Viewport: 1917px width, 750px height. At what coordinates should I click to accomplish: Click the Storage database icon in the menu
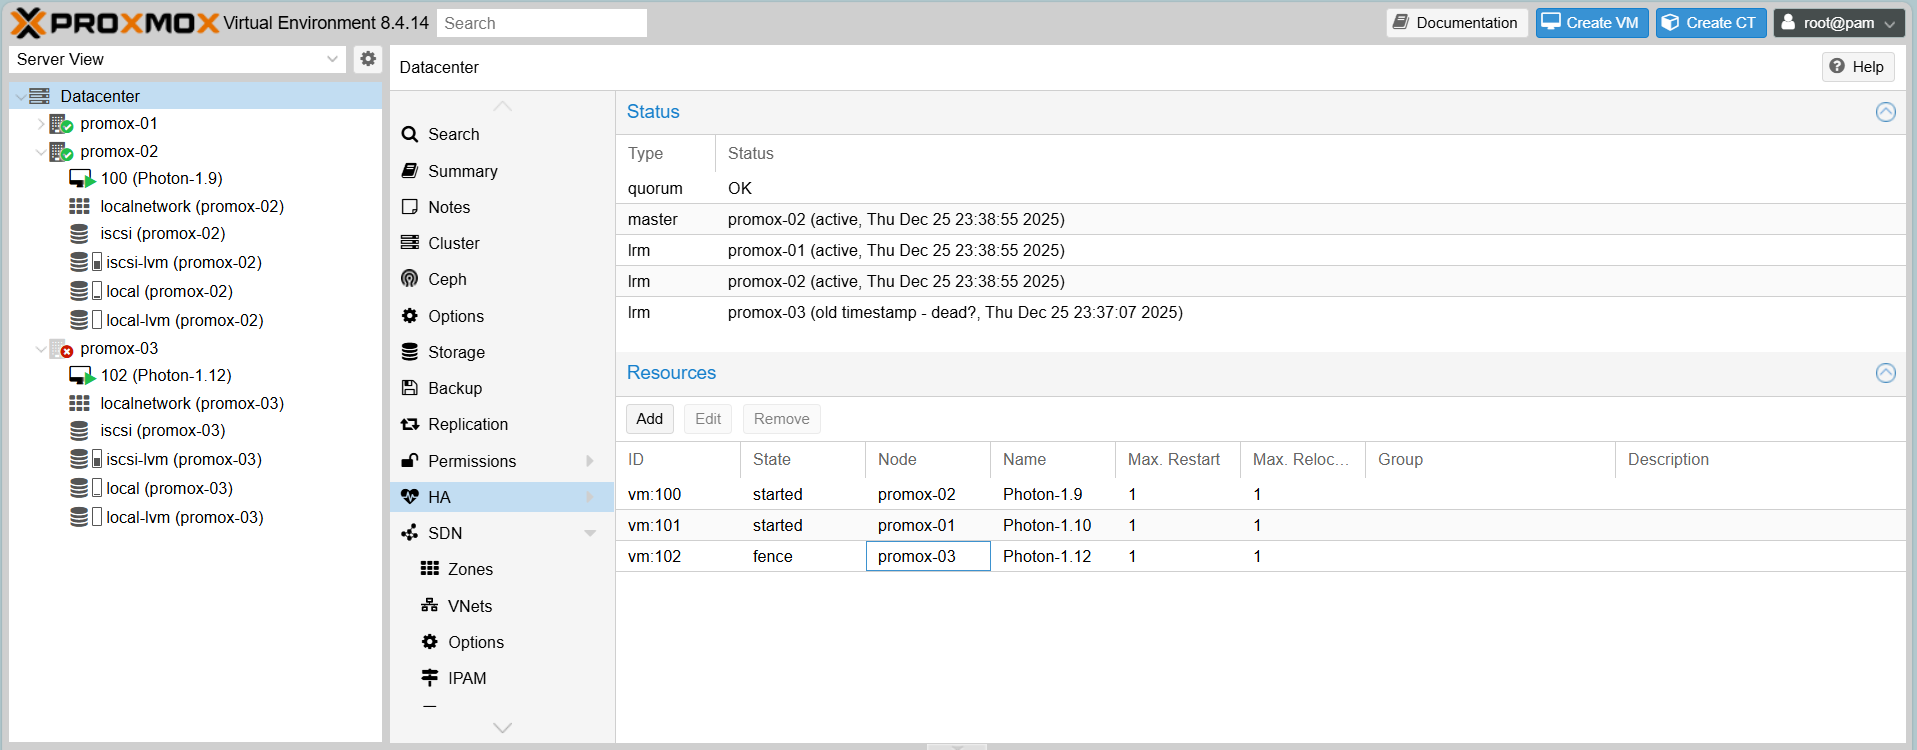coord(409,352)
